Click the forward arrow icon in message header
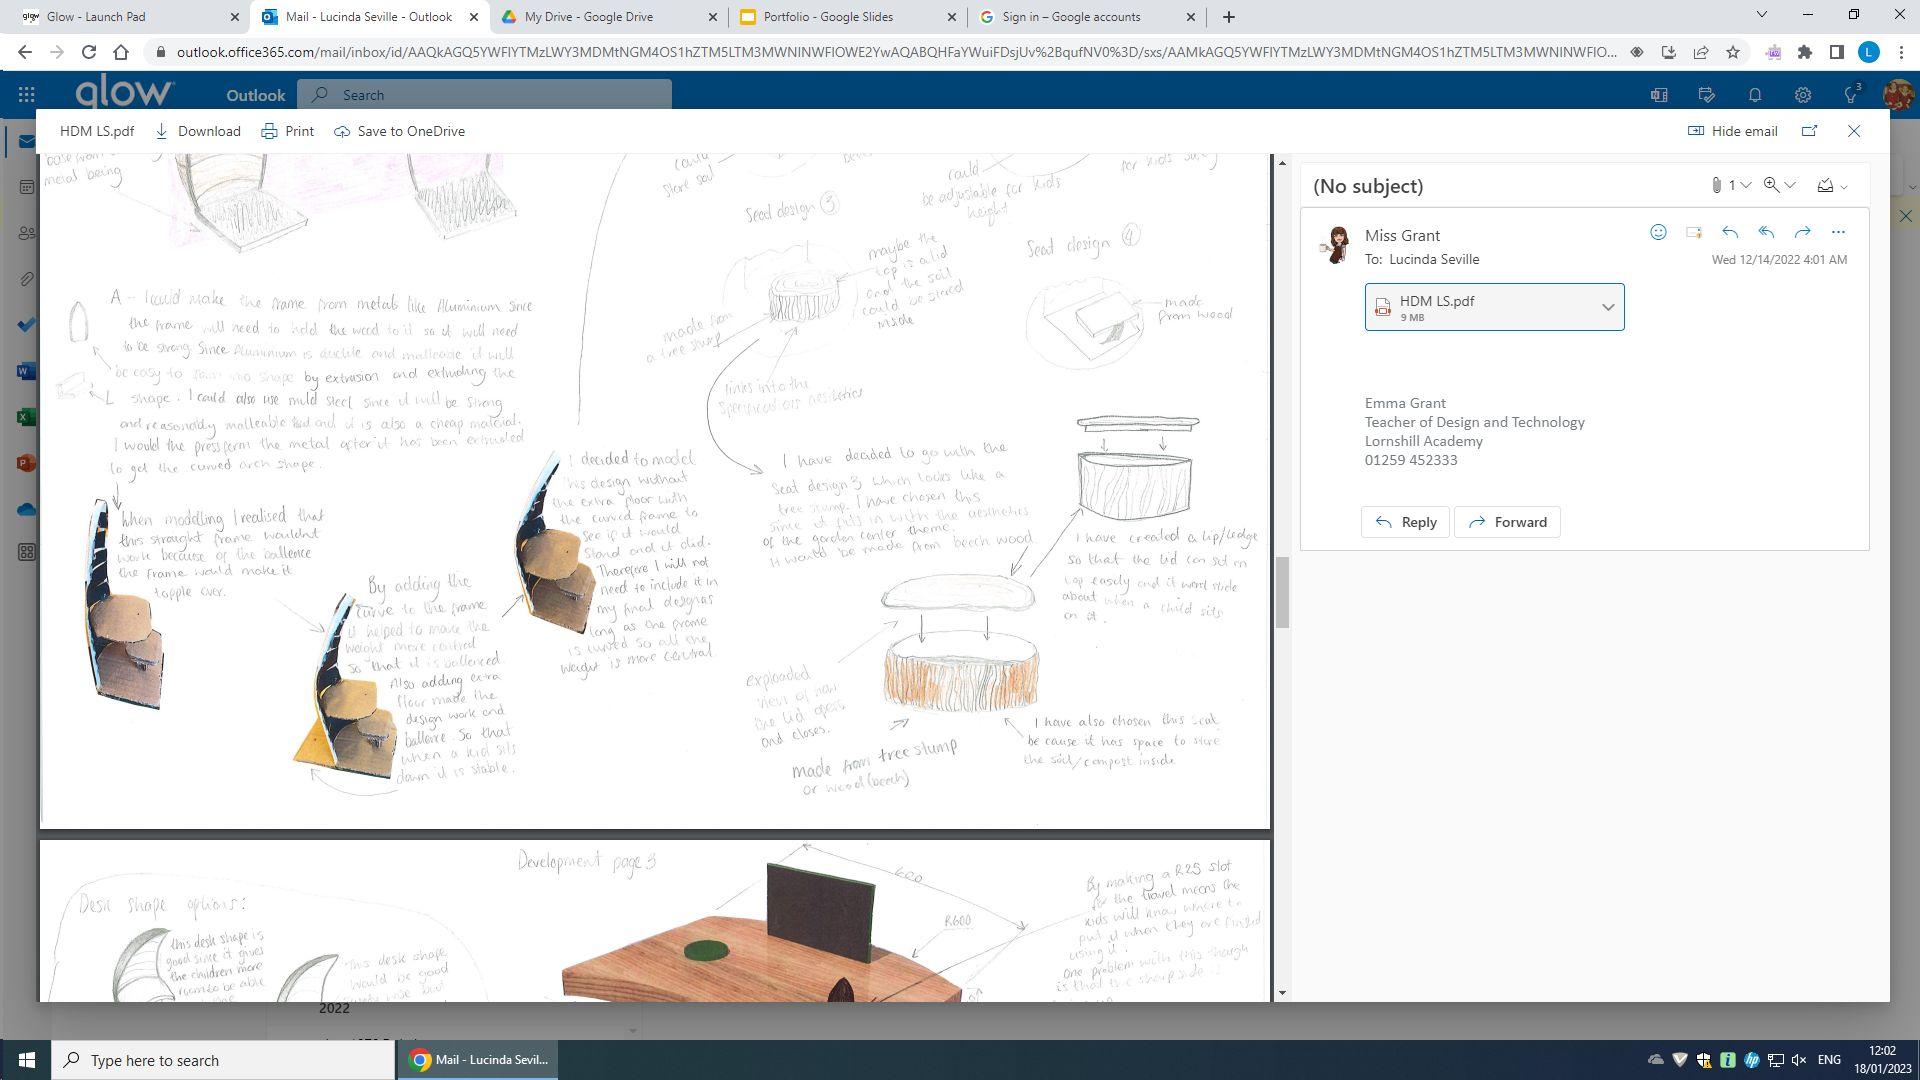1920x1080 pixels. (1802, 232)
